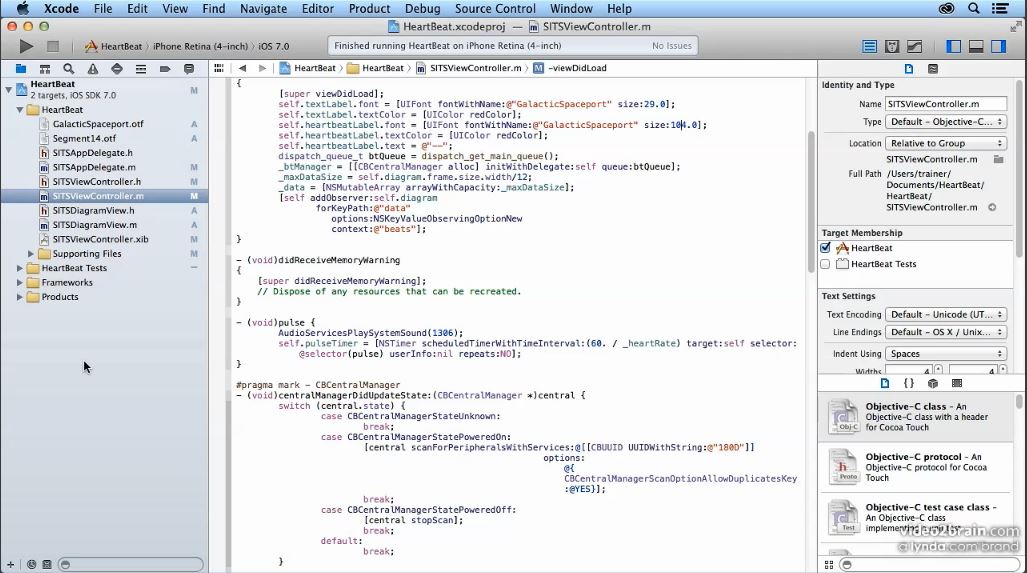Show the Issue navigator warning icon
Image resolution: width=1027 pixels, height=573 pixels.
pos(93,69)
